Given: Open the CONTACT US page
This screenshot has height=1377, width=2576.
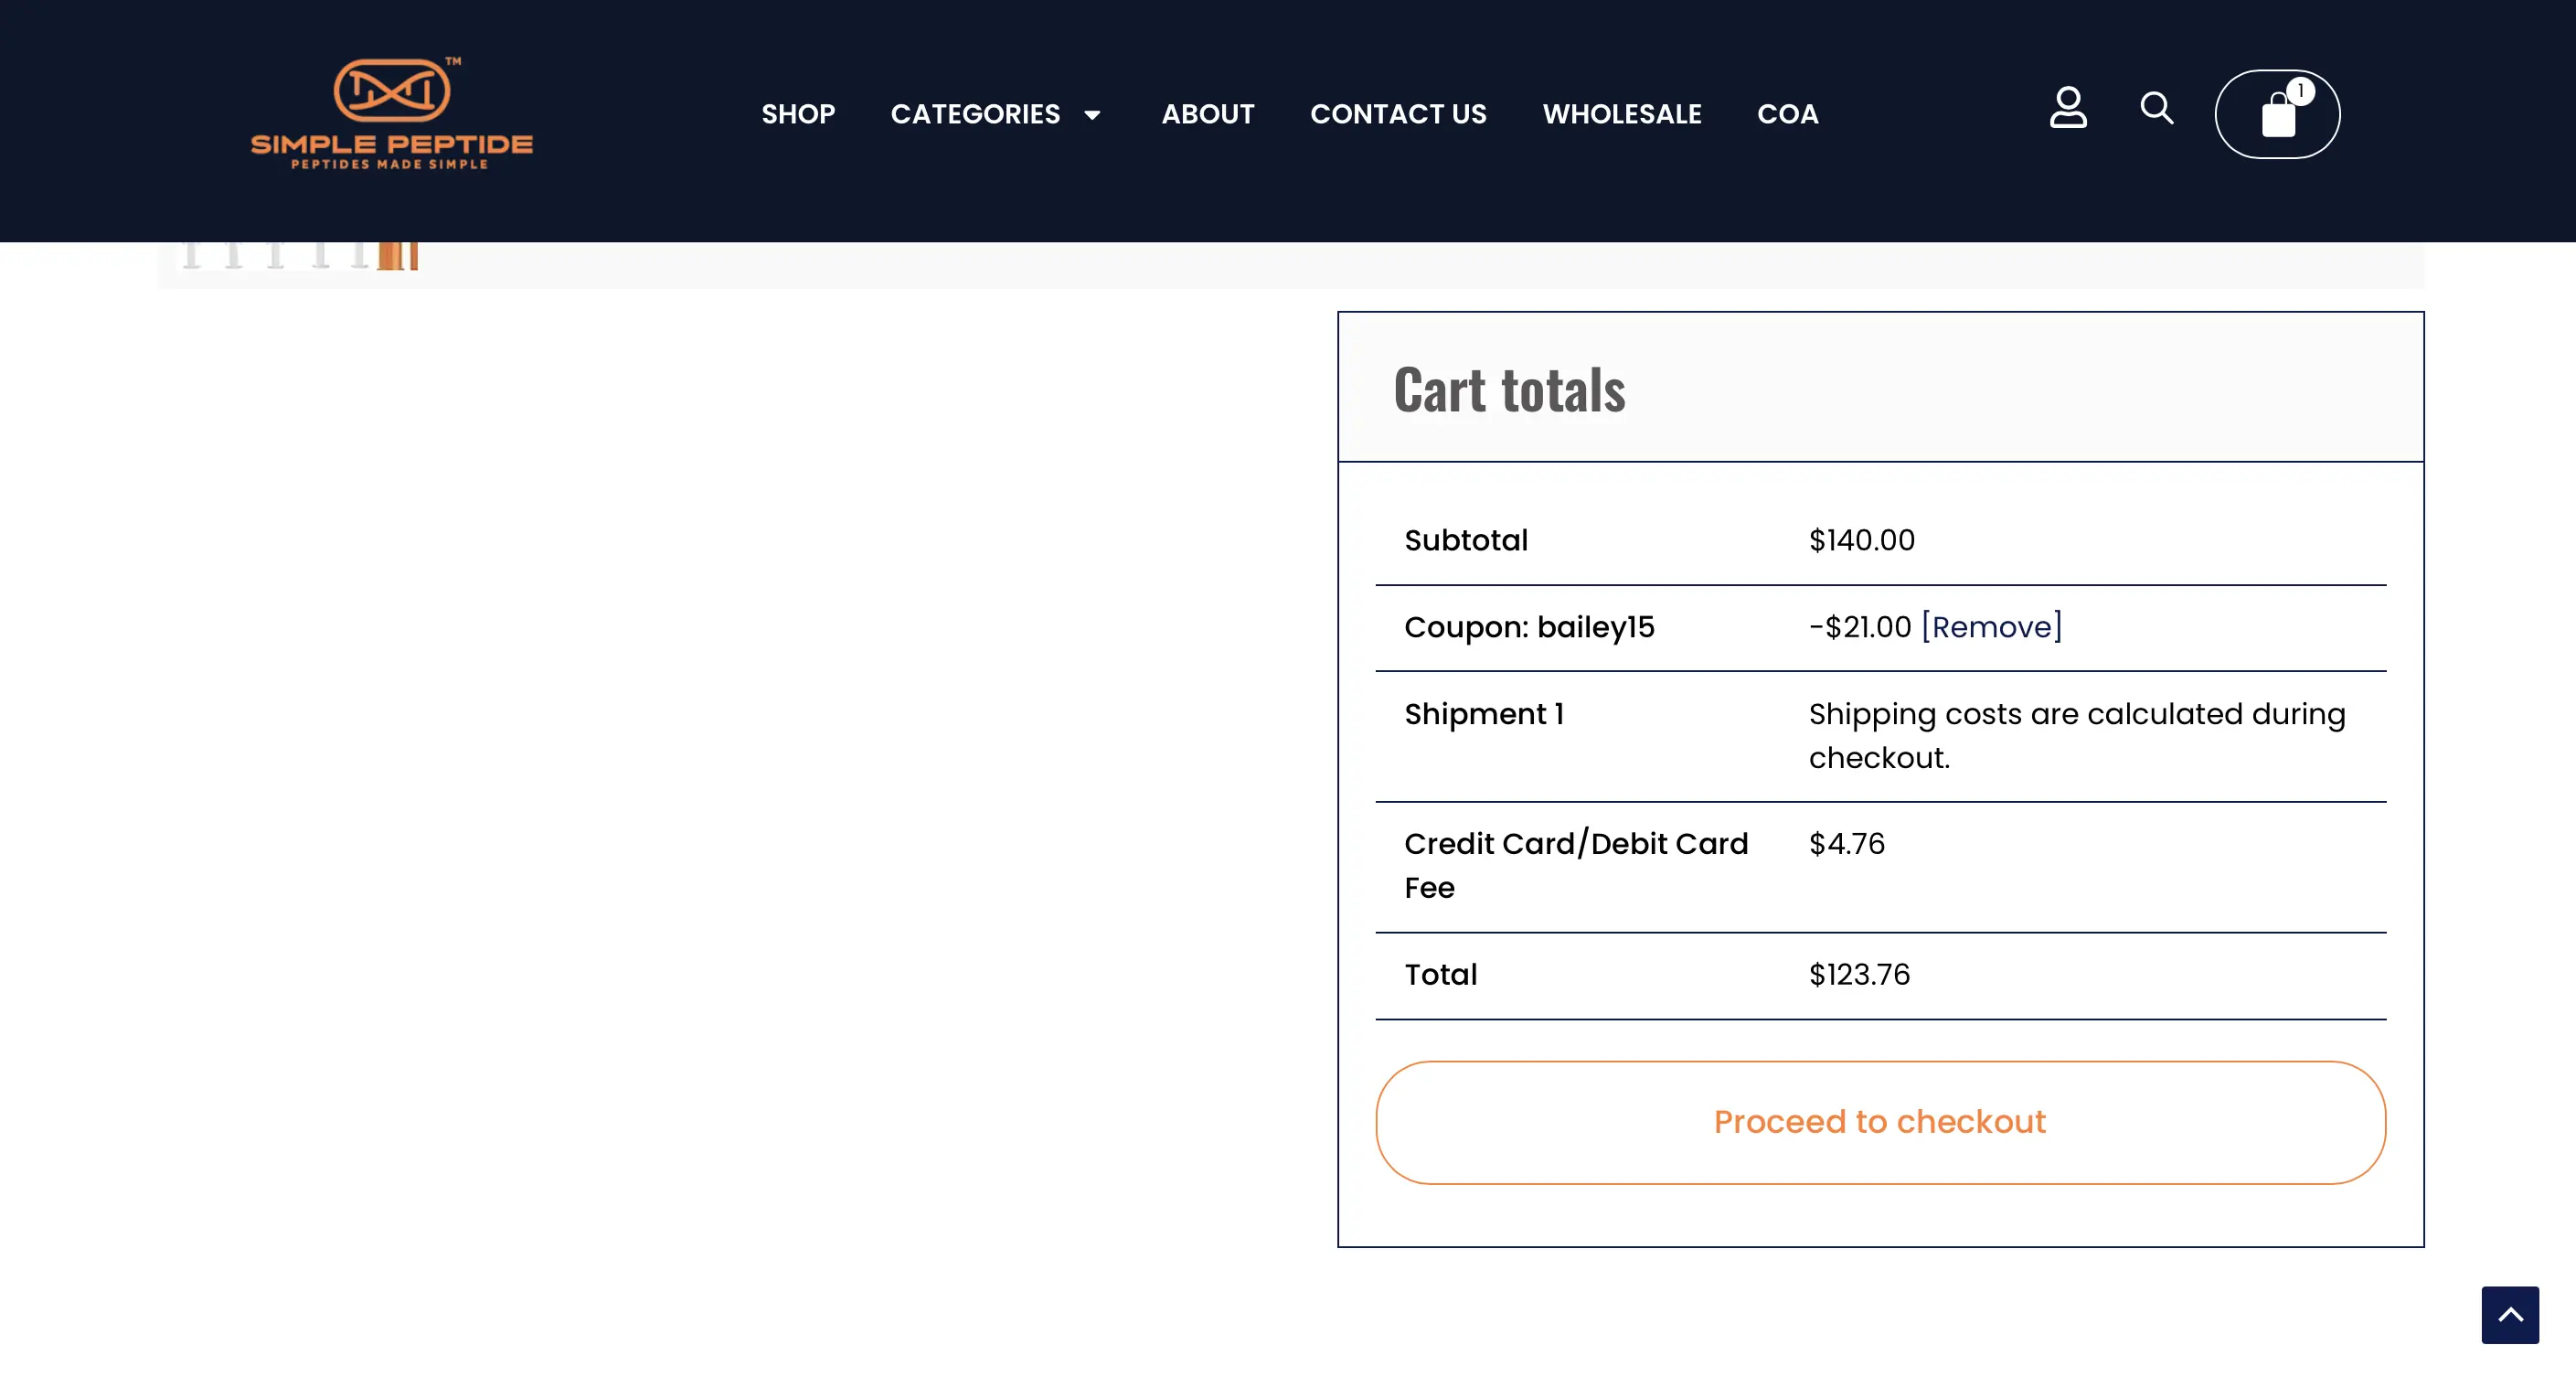Looking at the screenshot, I should tap(1398, 114).
